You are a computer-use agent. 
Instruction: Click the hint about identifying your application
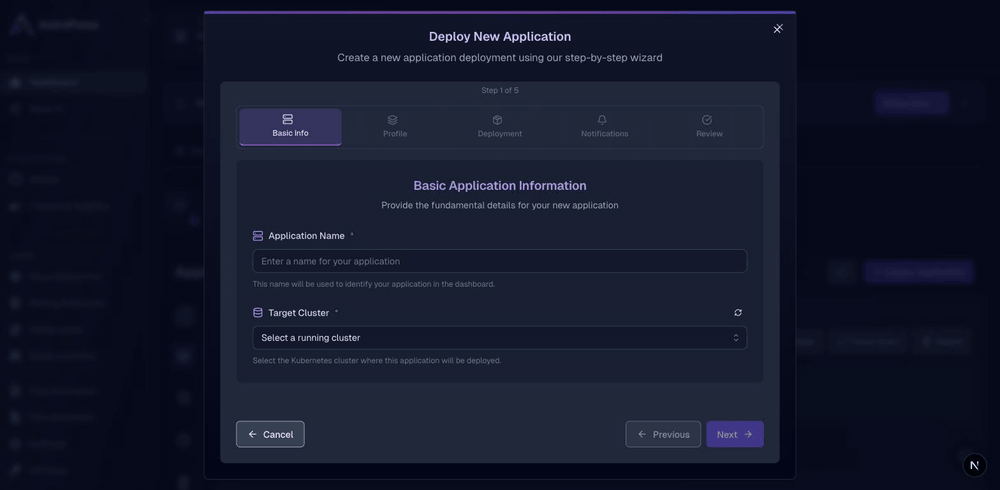374,284
